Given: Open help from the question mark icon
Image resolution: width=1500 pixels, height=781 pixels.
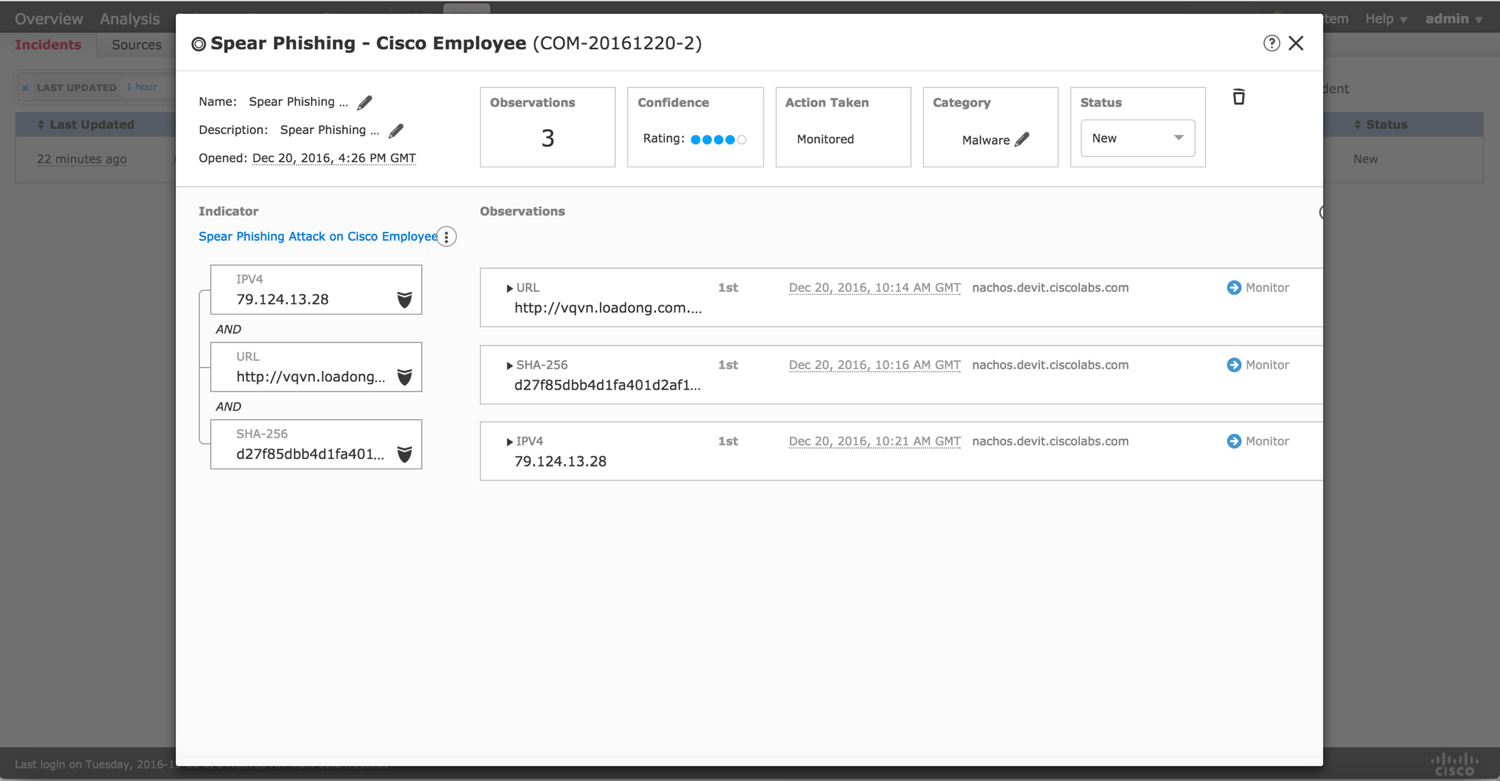Looking at the screenshot, I should point(1271,43).
